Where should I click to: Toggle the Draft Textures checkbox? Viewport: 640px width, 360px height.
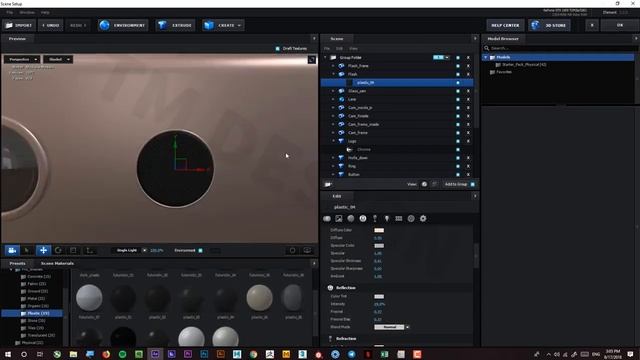click(x=278, y=49)
